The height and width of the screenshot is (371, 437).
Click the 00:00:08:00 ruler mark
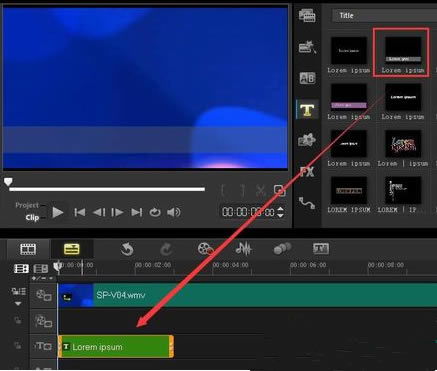point(386,265)
